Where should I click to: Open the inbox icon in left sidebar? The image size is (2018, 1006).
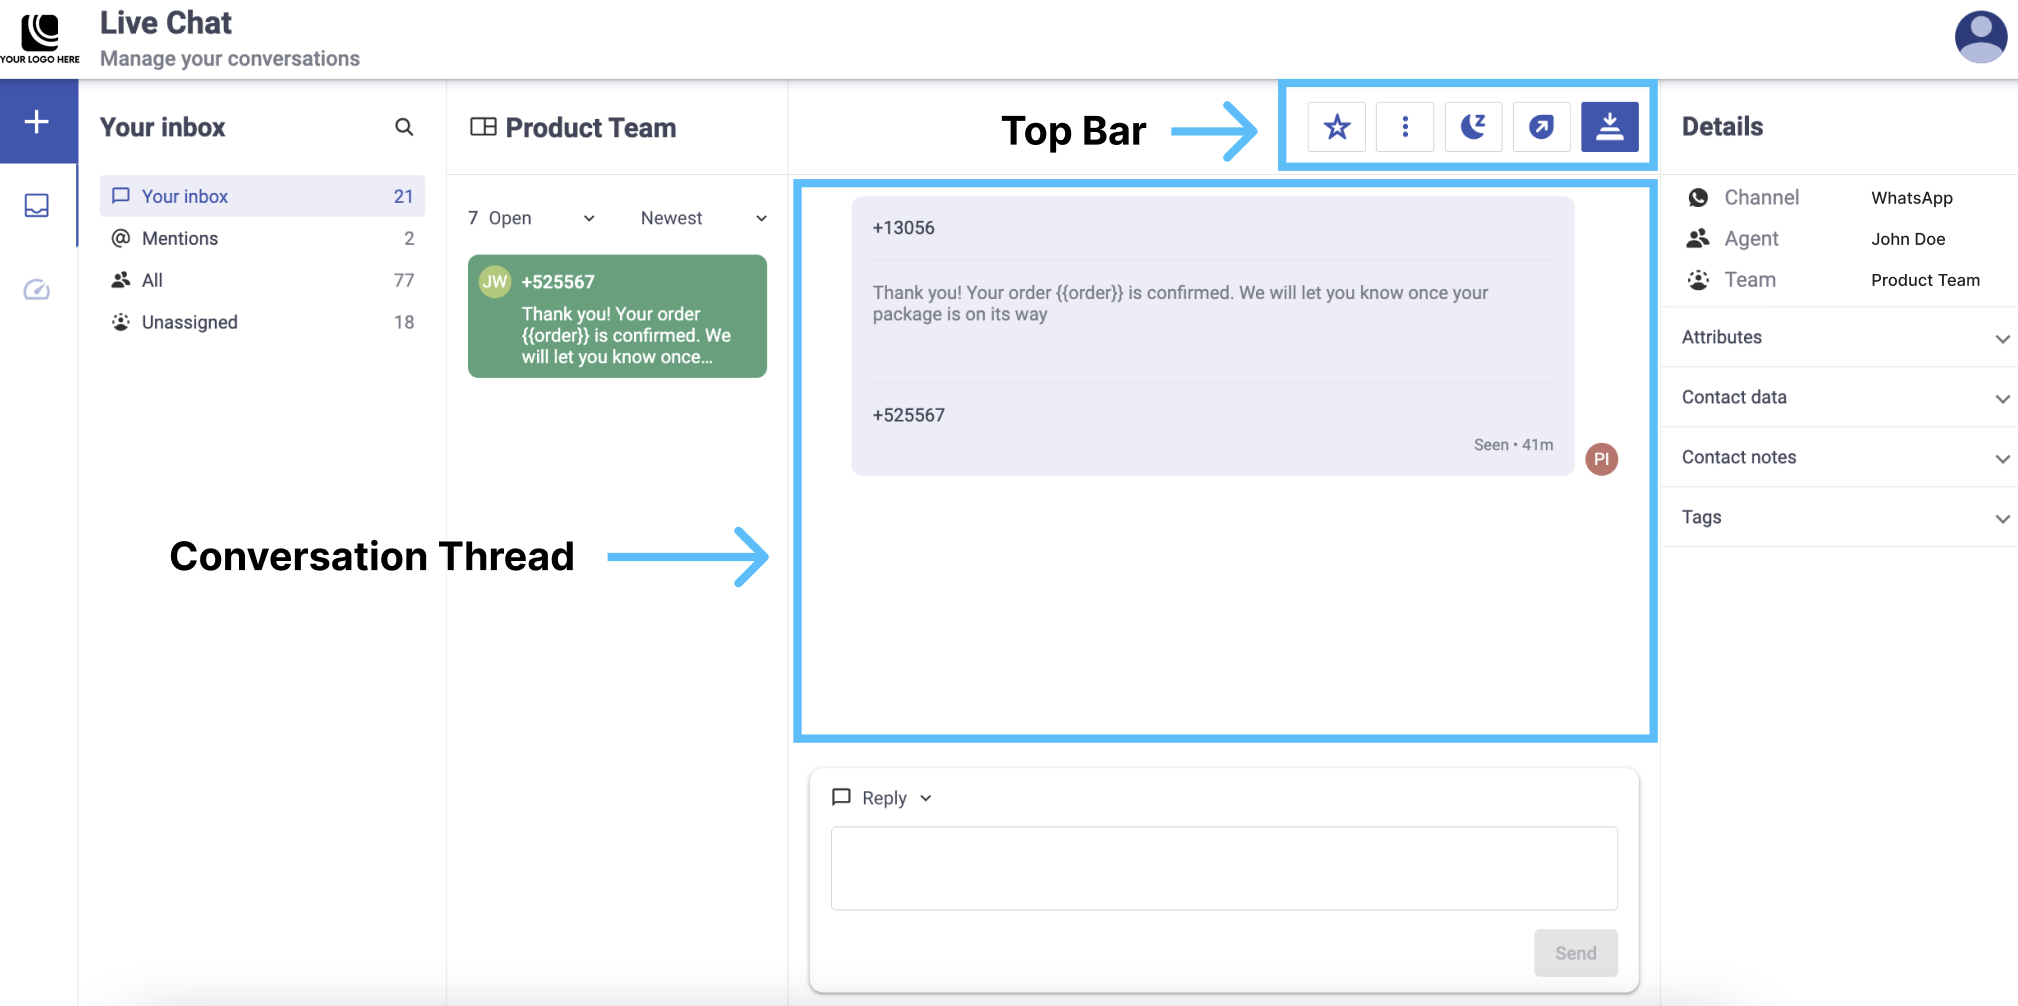37,205
